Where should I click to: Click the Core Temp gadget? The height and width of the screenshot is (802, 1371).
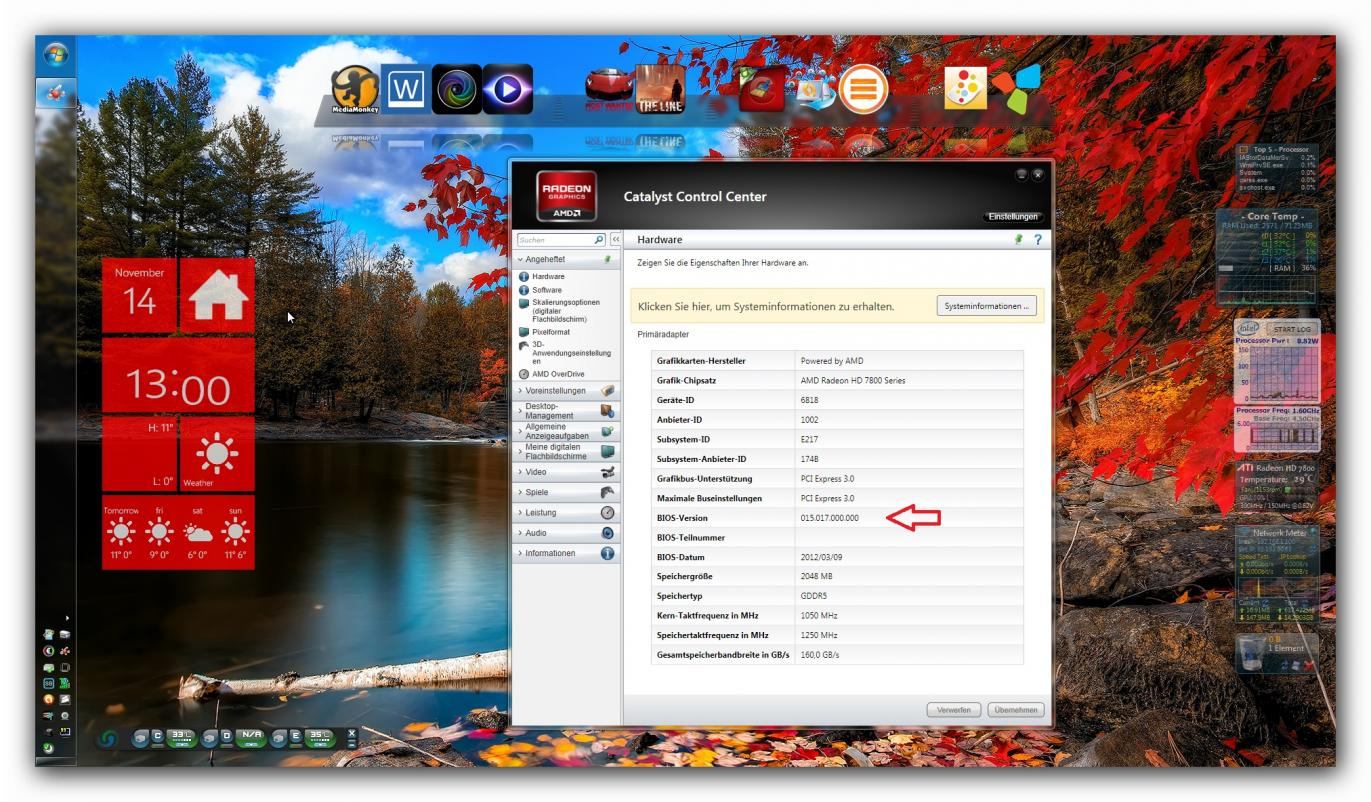1267,255
